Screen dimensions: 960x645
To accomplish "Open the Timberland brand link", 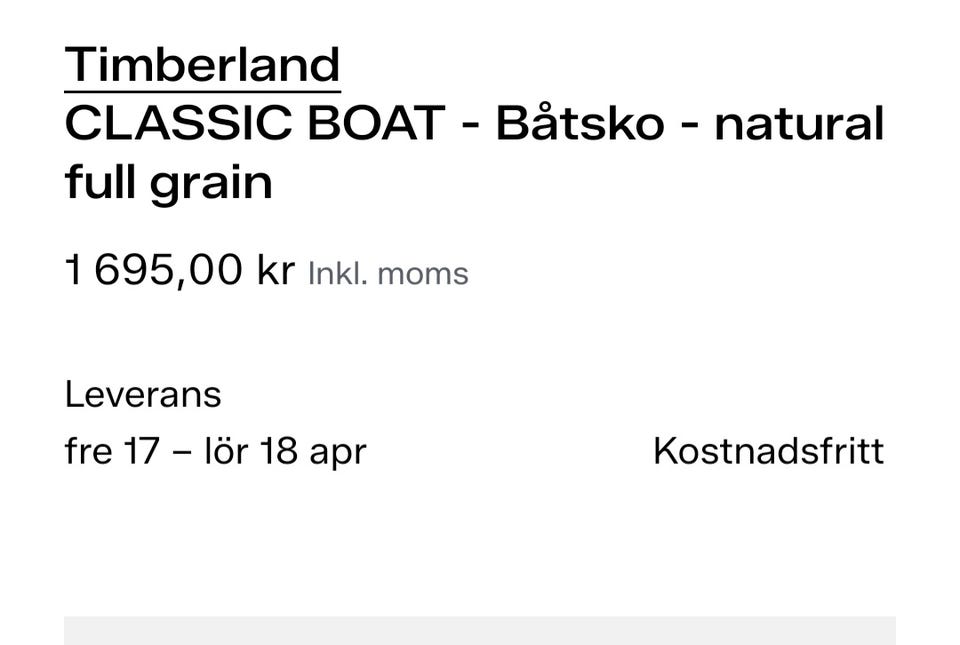I will 202,65.
